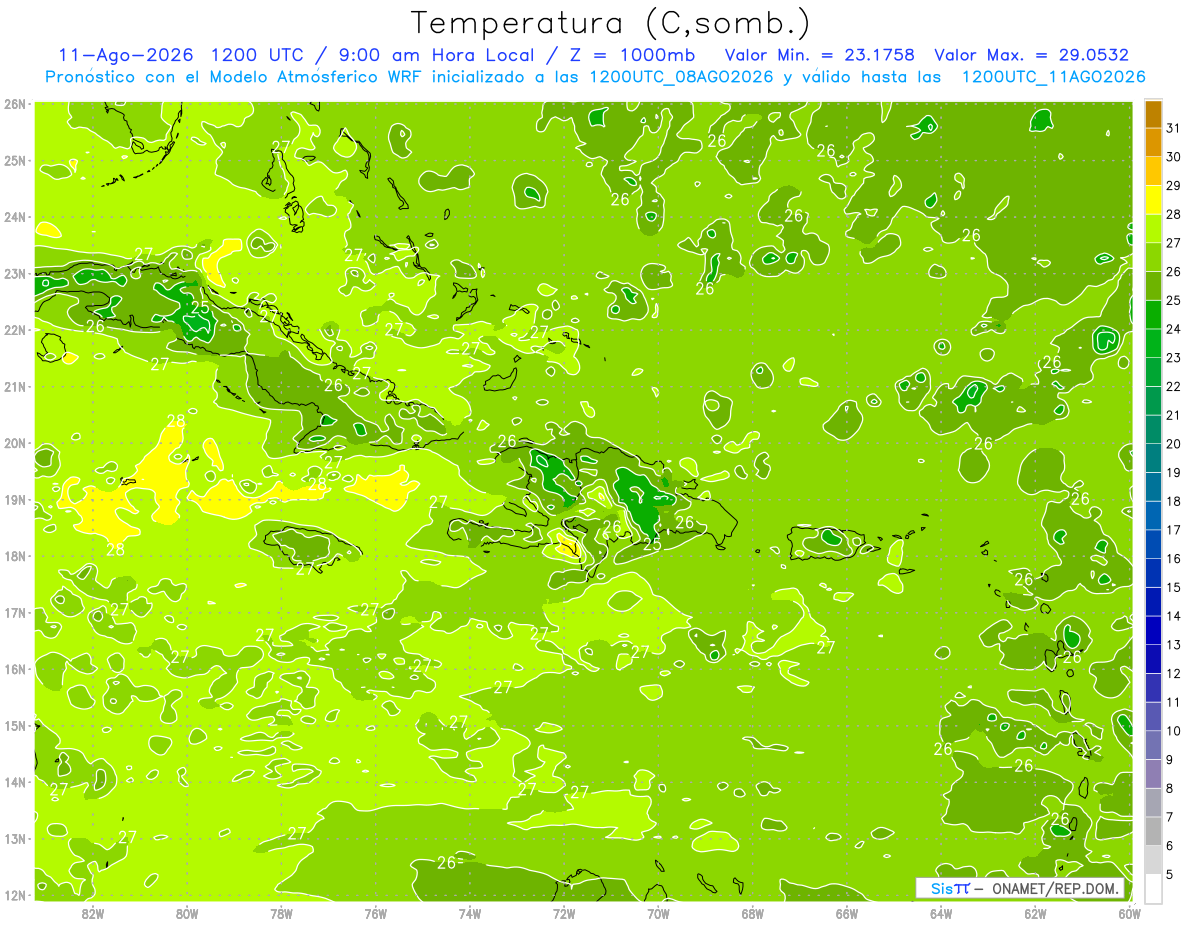The image size is (1200, 927).
Task: Click the longitude axis label "66W"
Action: (x=847, y=913)
